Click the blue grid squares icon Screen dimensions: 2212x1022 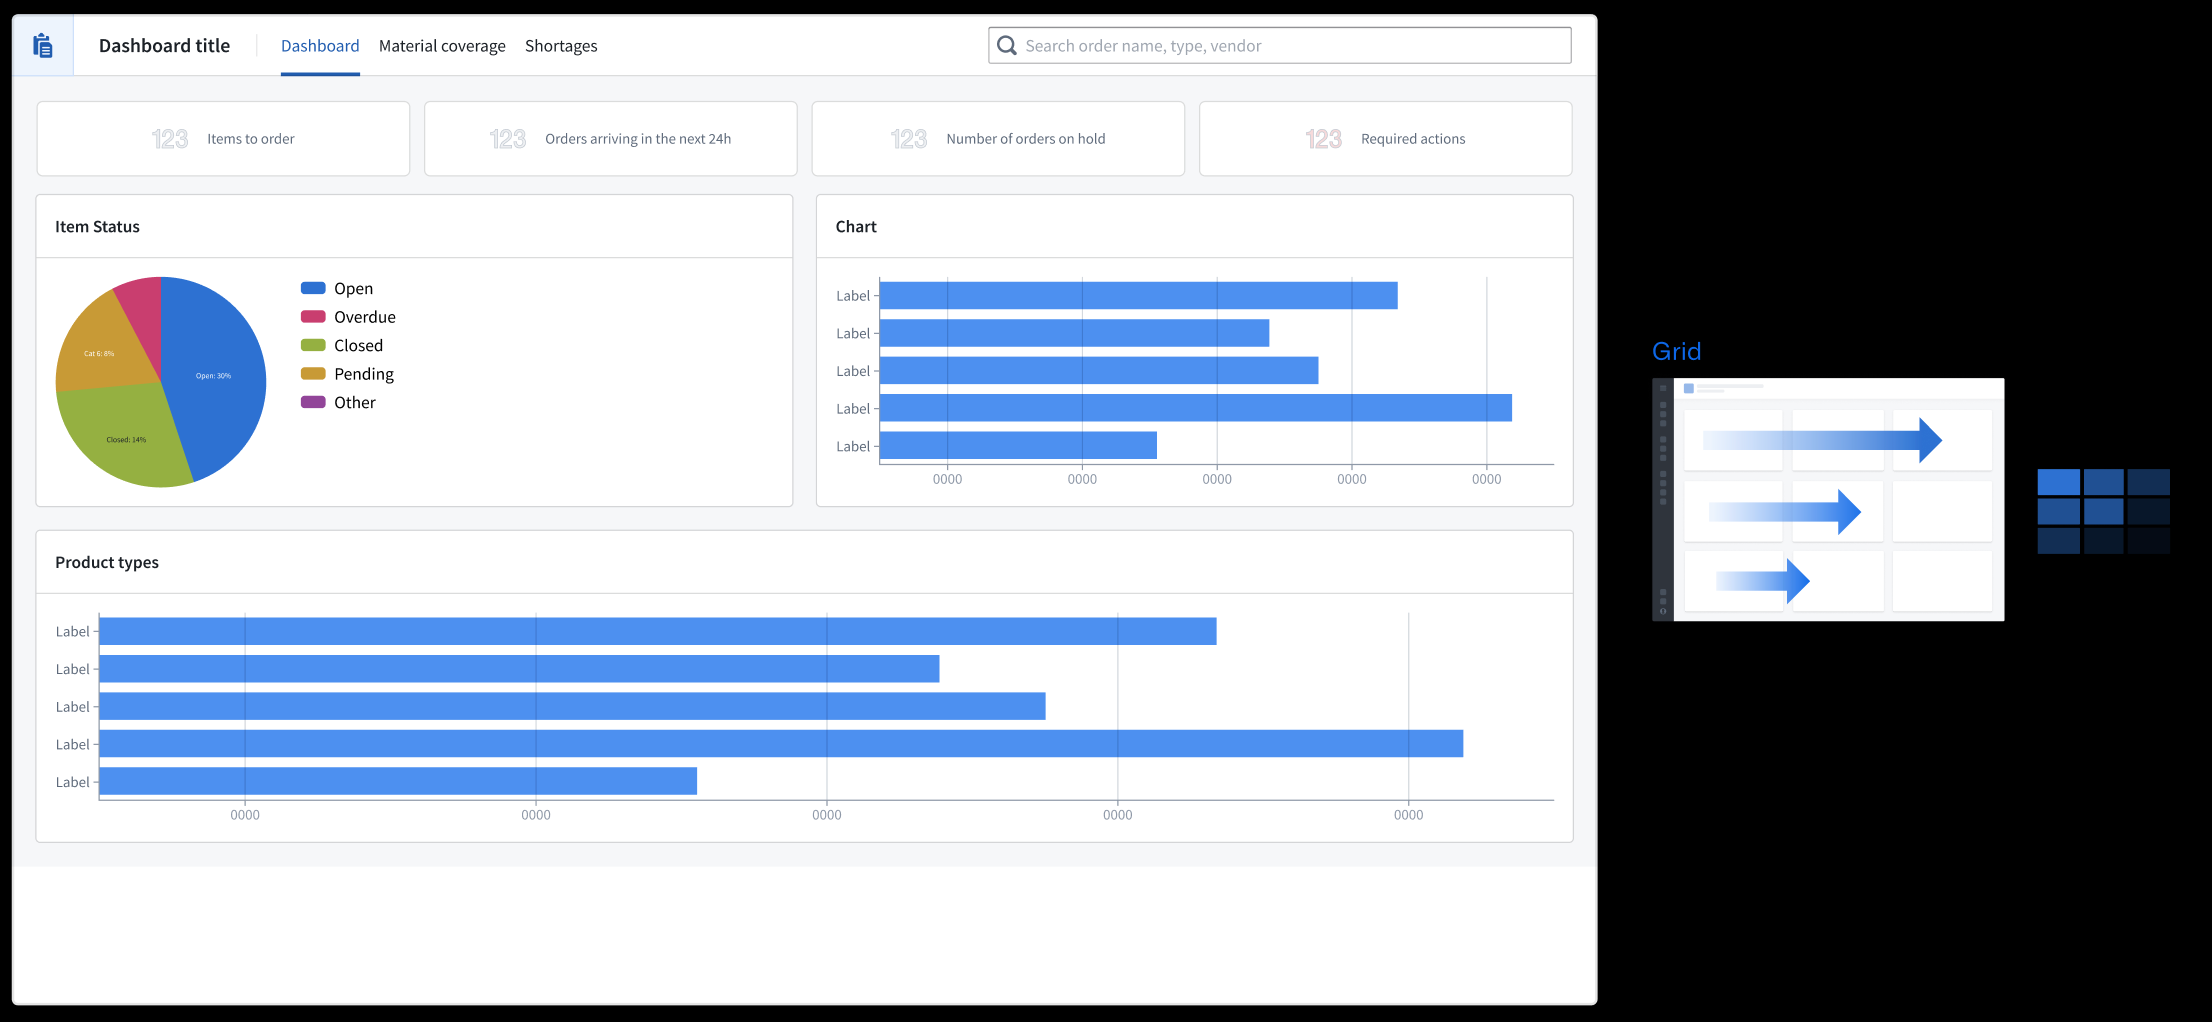[x=2103, y=511]
